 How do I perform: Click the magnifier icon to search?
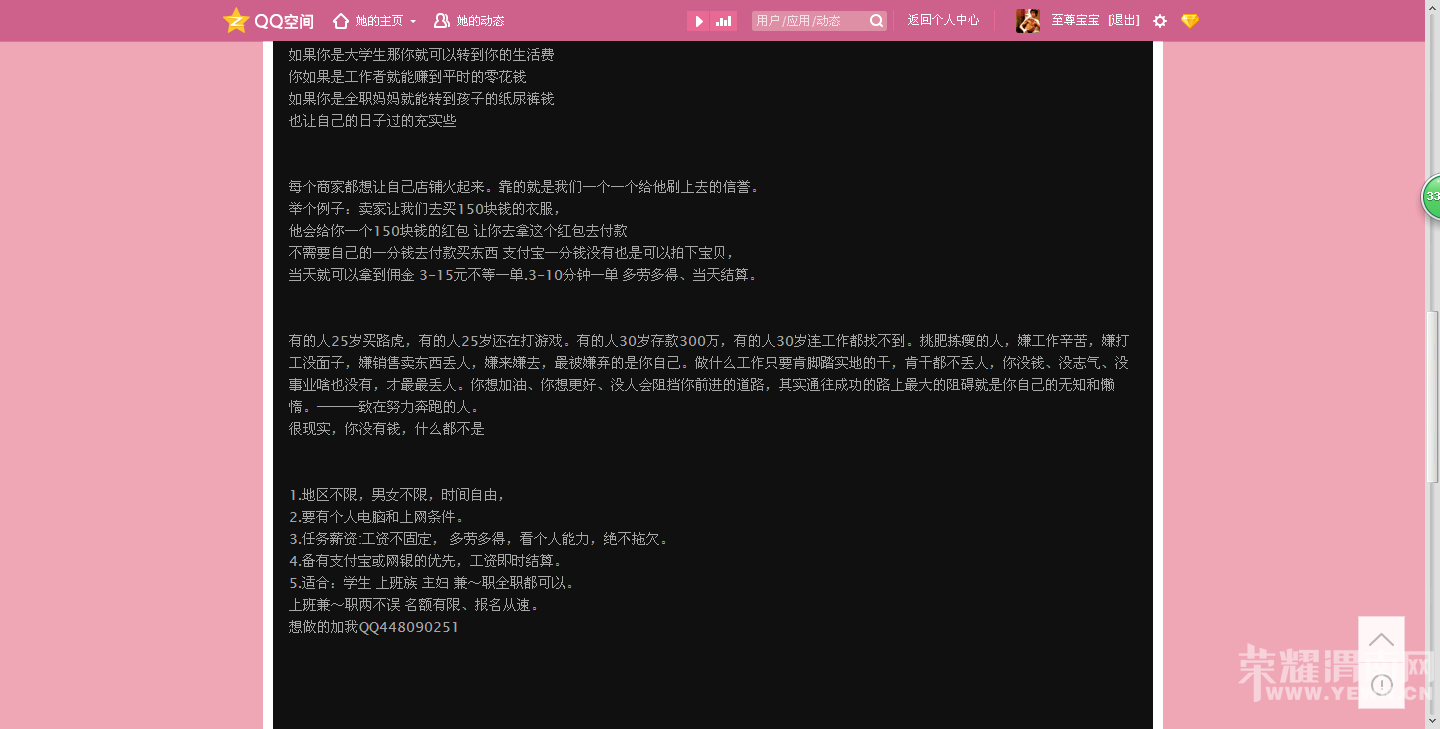pos(875,20)
